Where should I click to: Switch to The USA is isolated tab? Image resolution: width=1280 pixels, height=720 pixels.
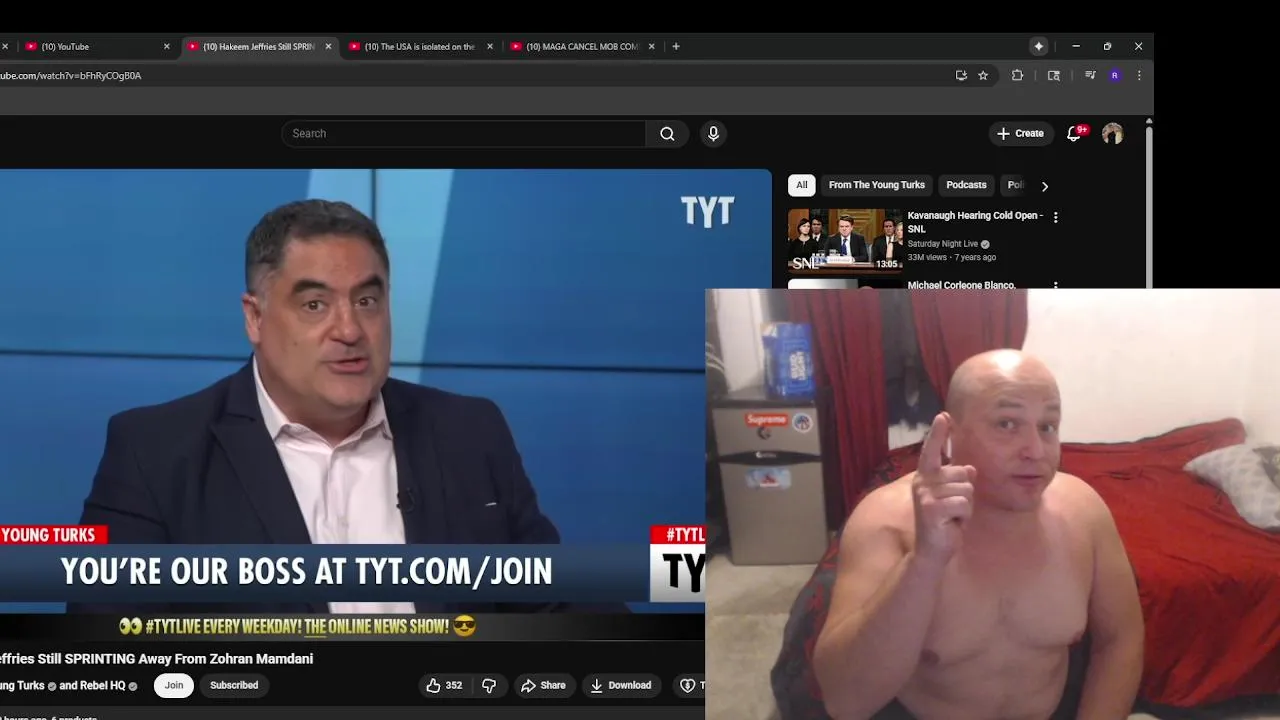419,47
